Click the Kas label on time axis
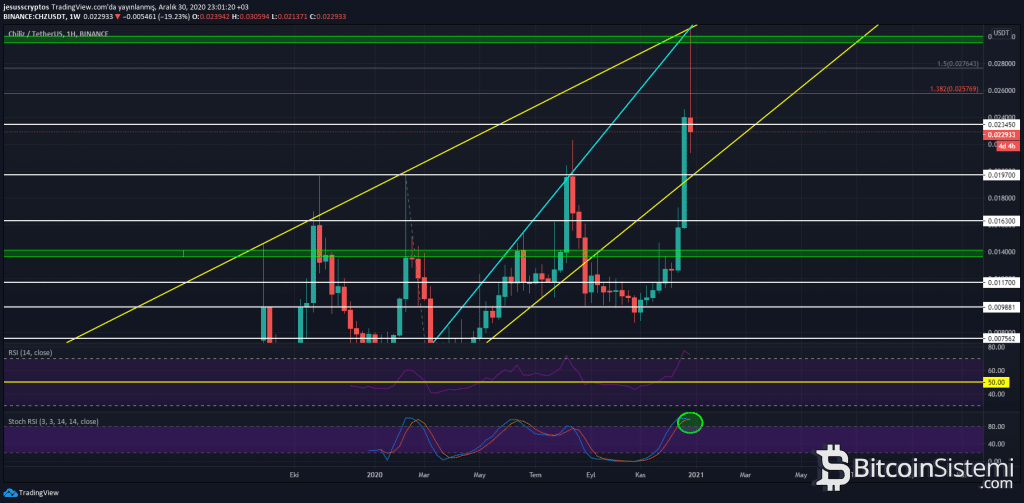The width and height of the screenshot is (1024, 503). tap(641, 476)
